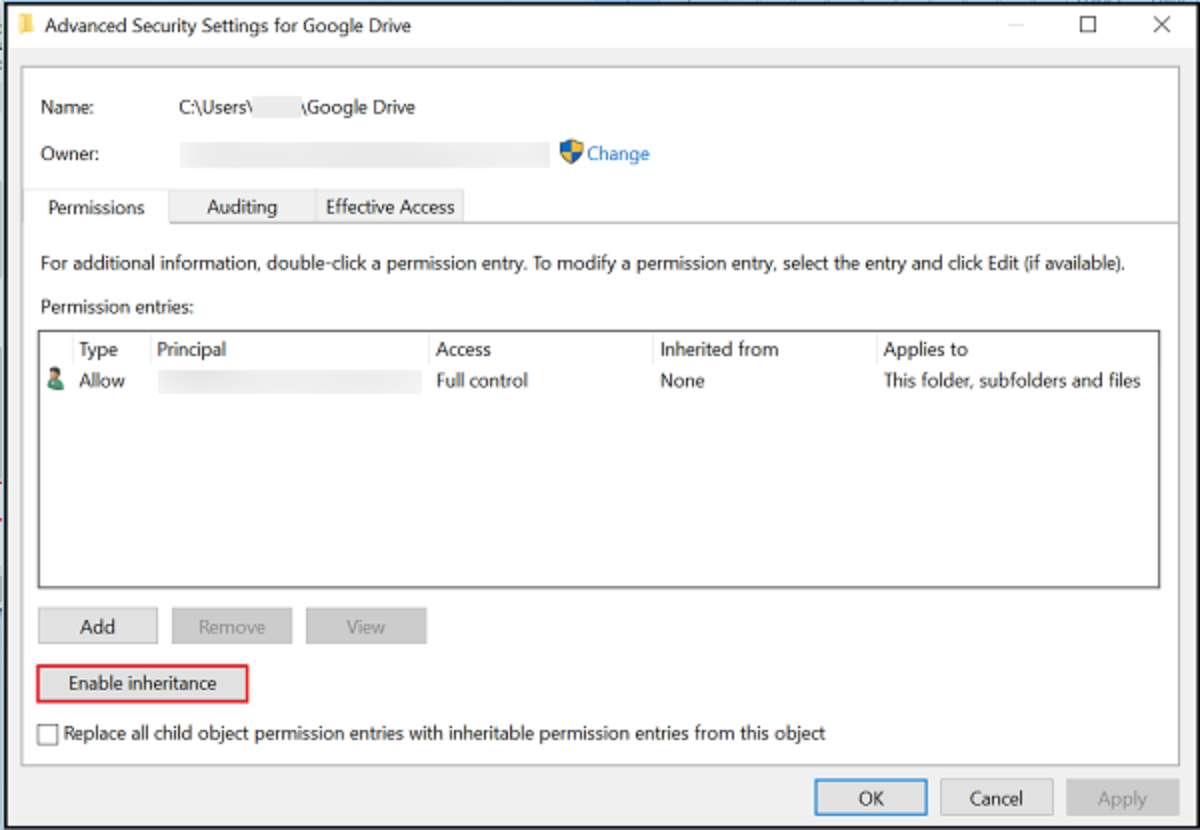Select the Allow text in permission entry
Viewport: 1200px width, 830px height.
click(x=102, y=380)
